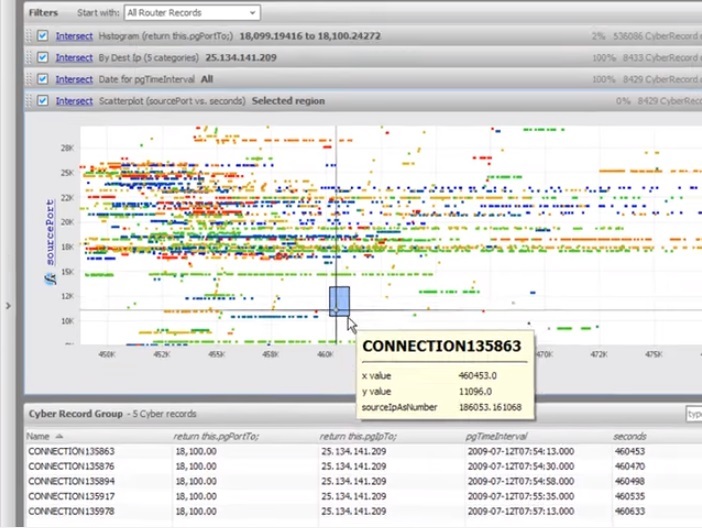
Task: Click the sort arrow next to Name header
Action: (x=59, y=436)
